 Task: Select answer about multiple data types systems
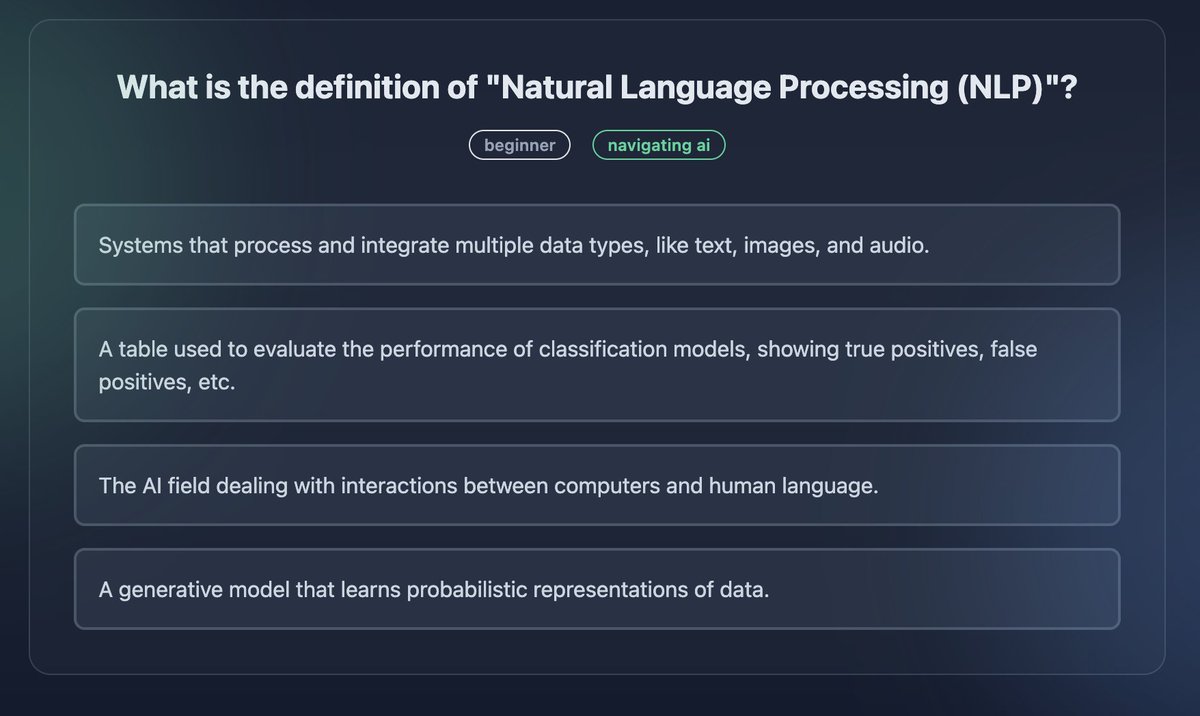[x=597, y=245]
